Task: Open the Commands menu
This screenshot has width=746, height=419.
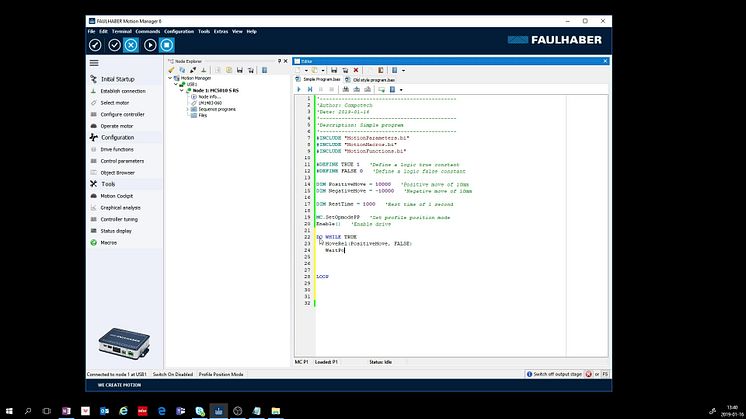Action: (148, 31)
